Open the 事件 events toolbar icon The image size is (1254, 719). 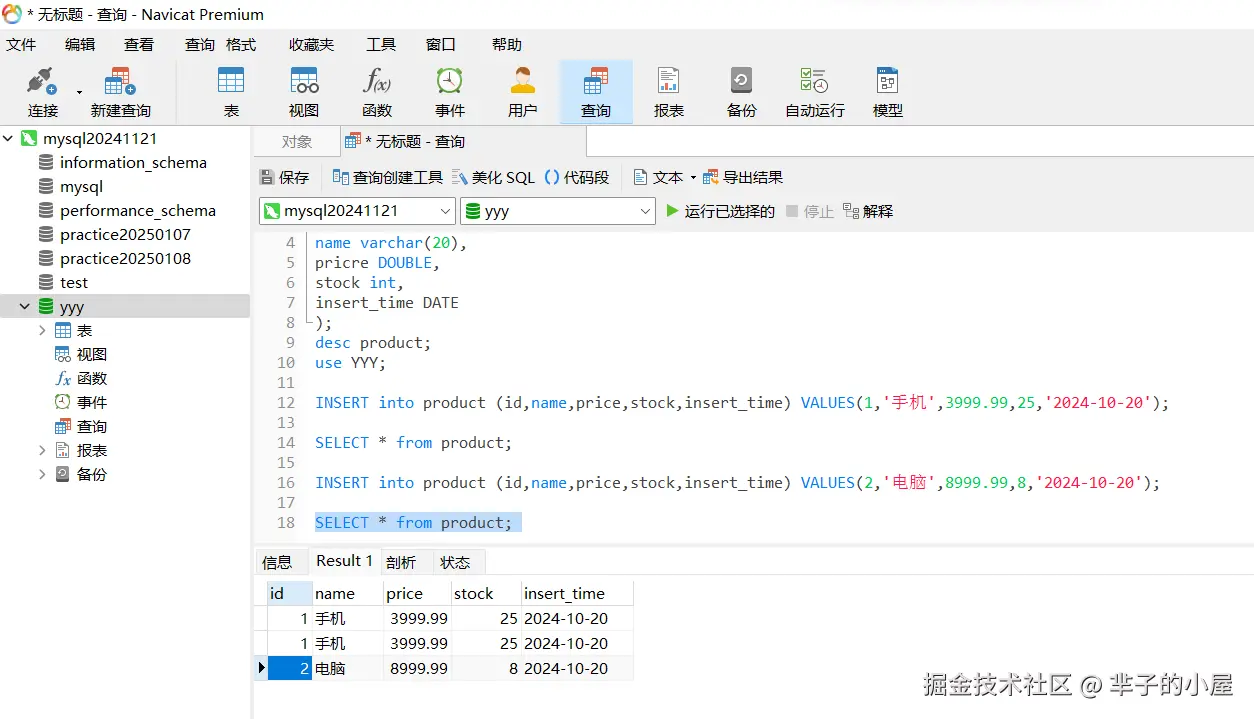tap(450, 92)
